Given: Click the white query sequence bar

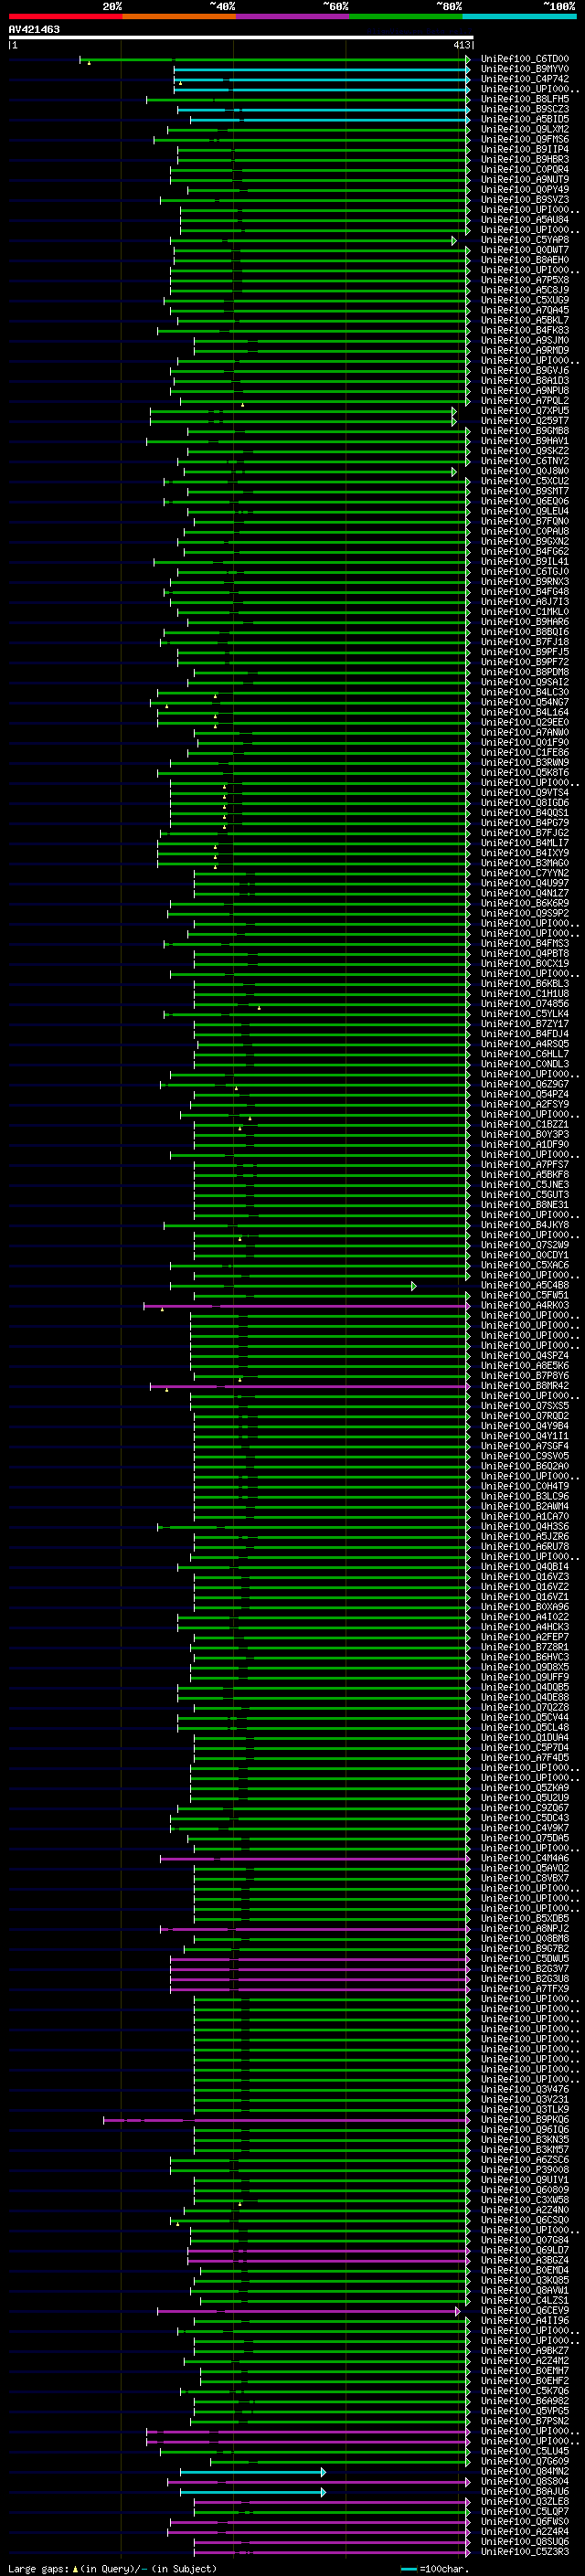Looking at the screenshot, I should coord(240,37).
